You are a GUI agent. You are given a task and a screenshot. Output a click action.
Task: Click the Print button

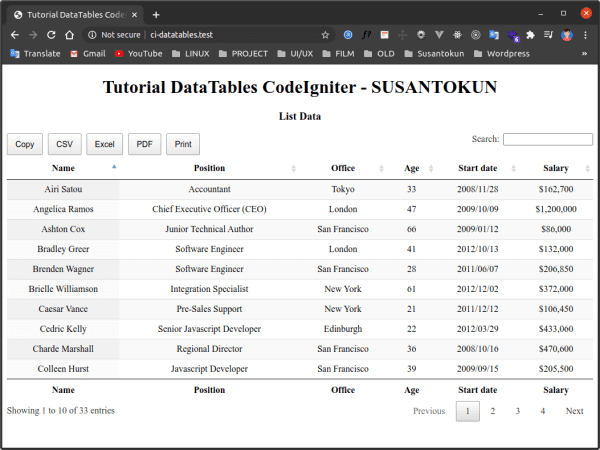point(183,144)
